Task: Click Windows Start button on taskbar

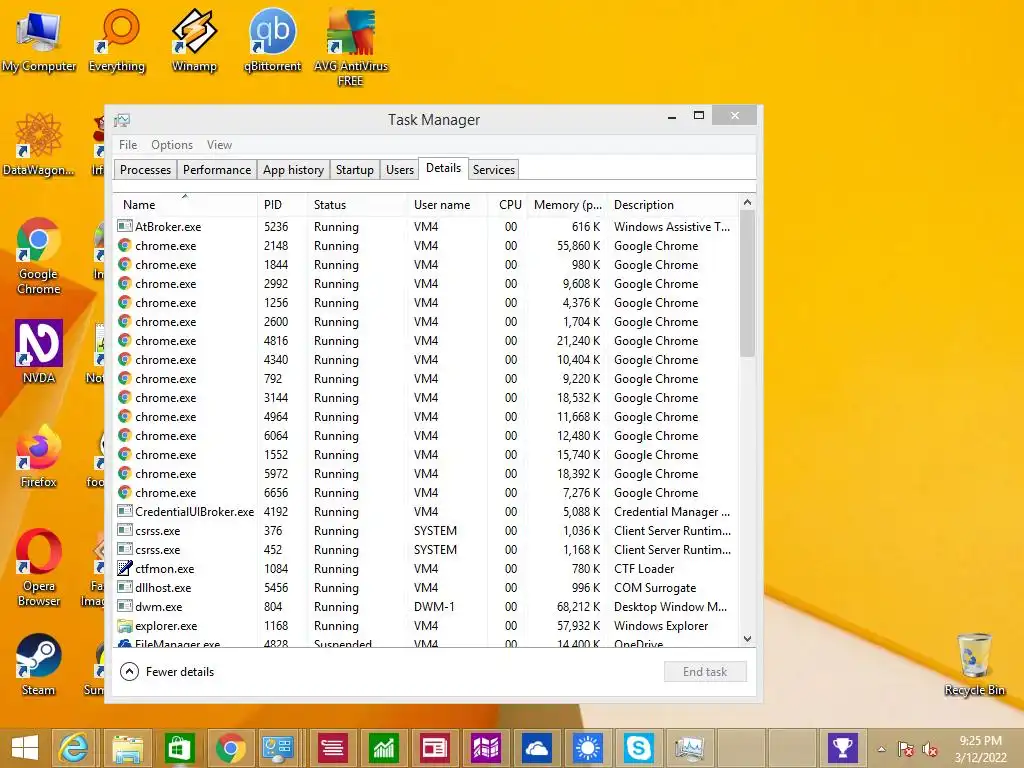Action: coord(25,748)
